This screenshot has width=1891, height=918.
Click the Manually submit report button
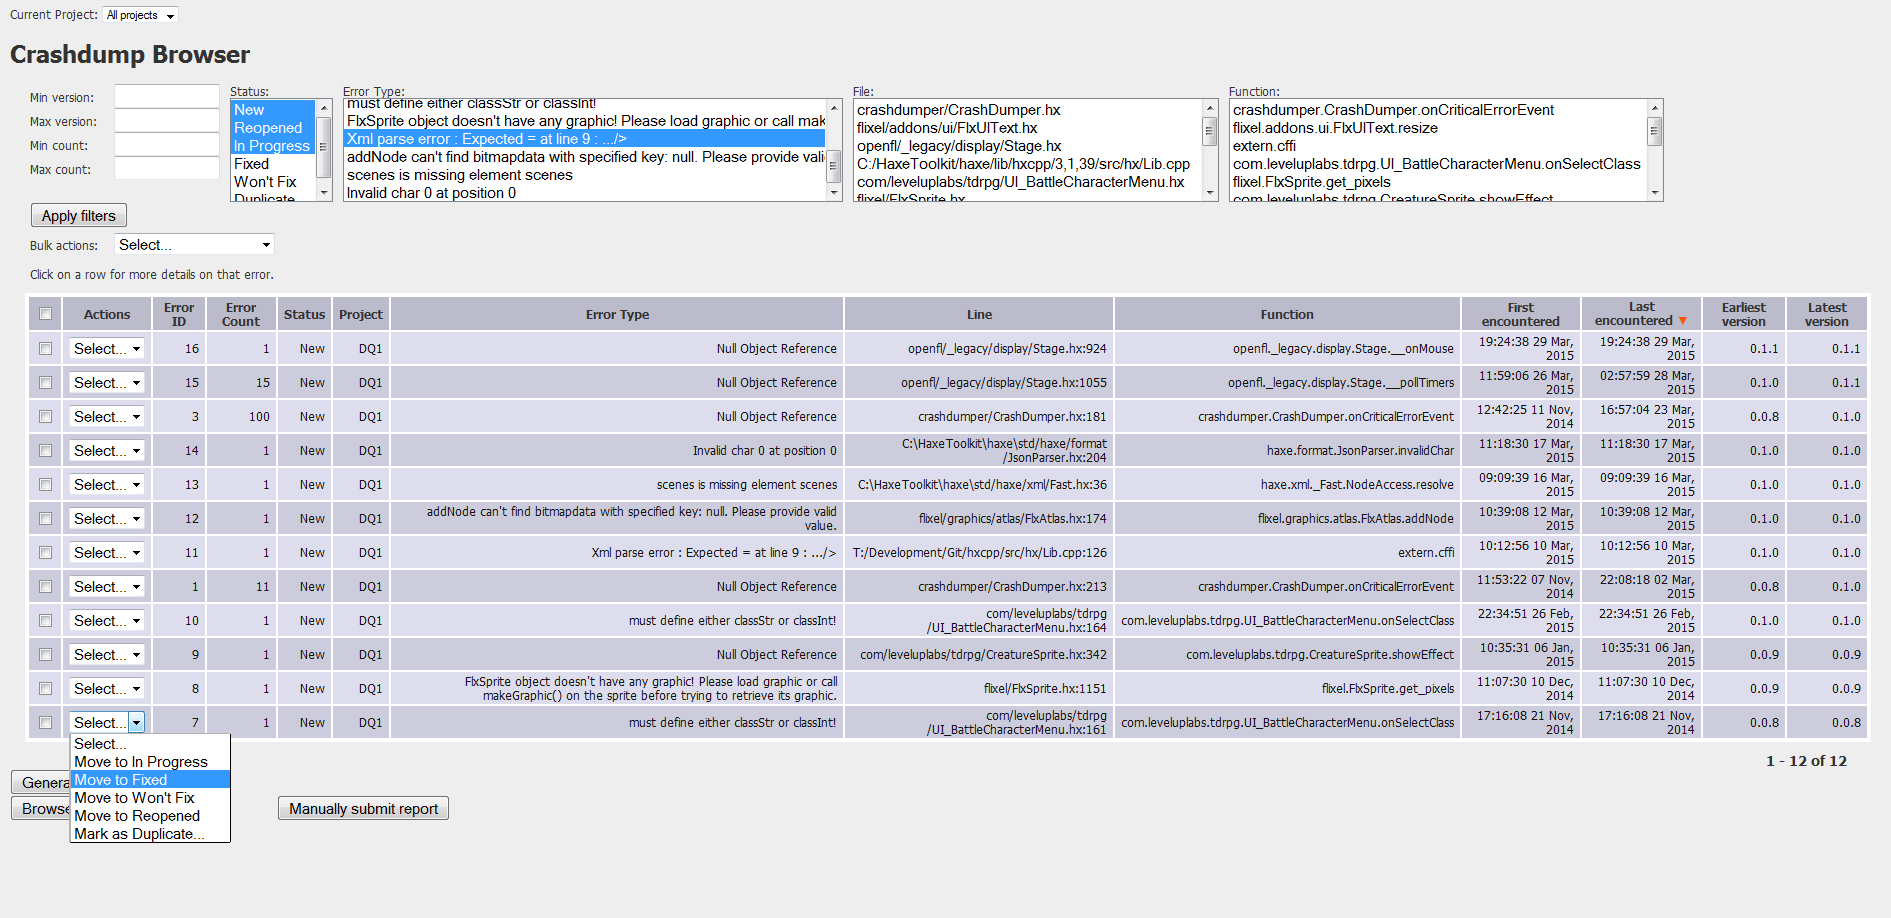click(x=363, y=809)
